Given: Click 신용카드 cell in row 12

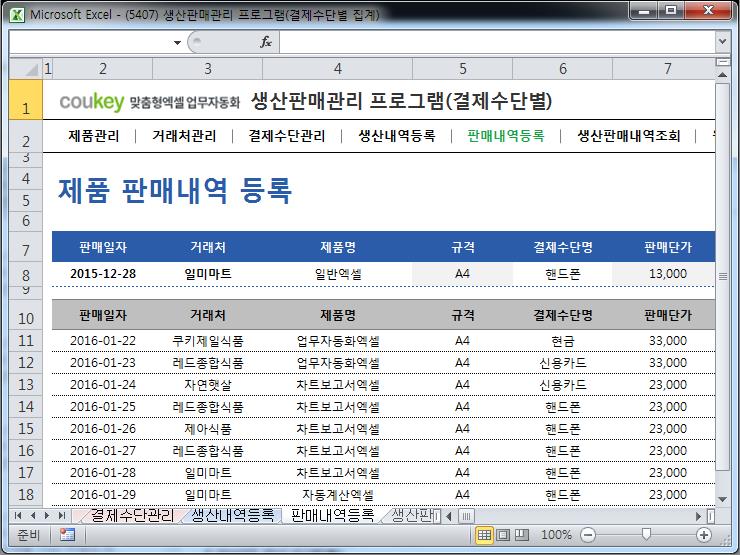Looking at the screenshot, I should point(563,362).
